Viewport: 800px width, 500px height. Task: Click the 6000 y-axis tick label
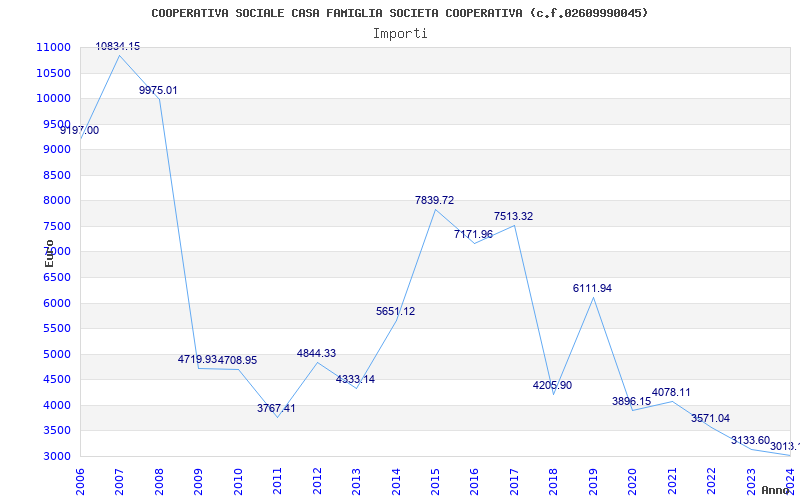[x=56, y=303]
